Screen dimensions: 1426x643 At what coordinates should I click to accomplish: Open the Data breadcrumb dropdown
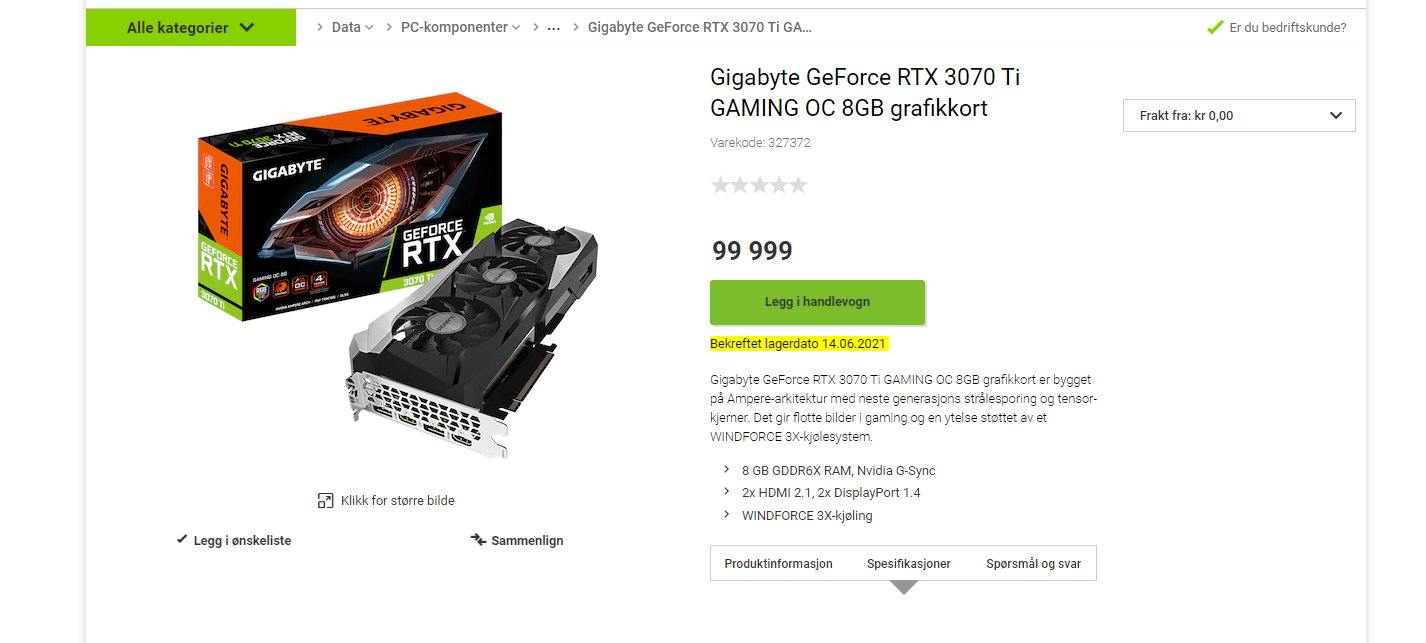353,27
